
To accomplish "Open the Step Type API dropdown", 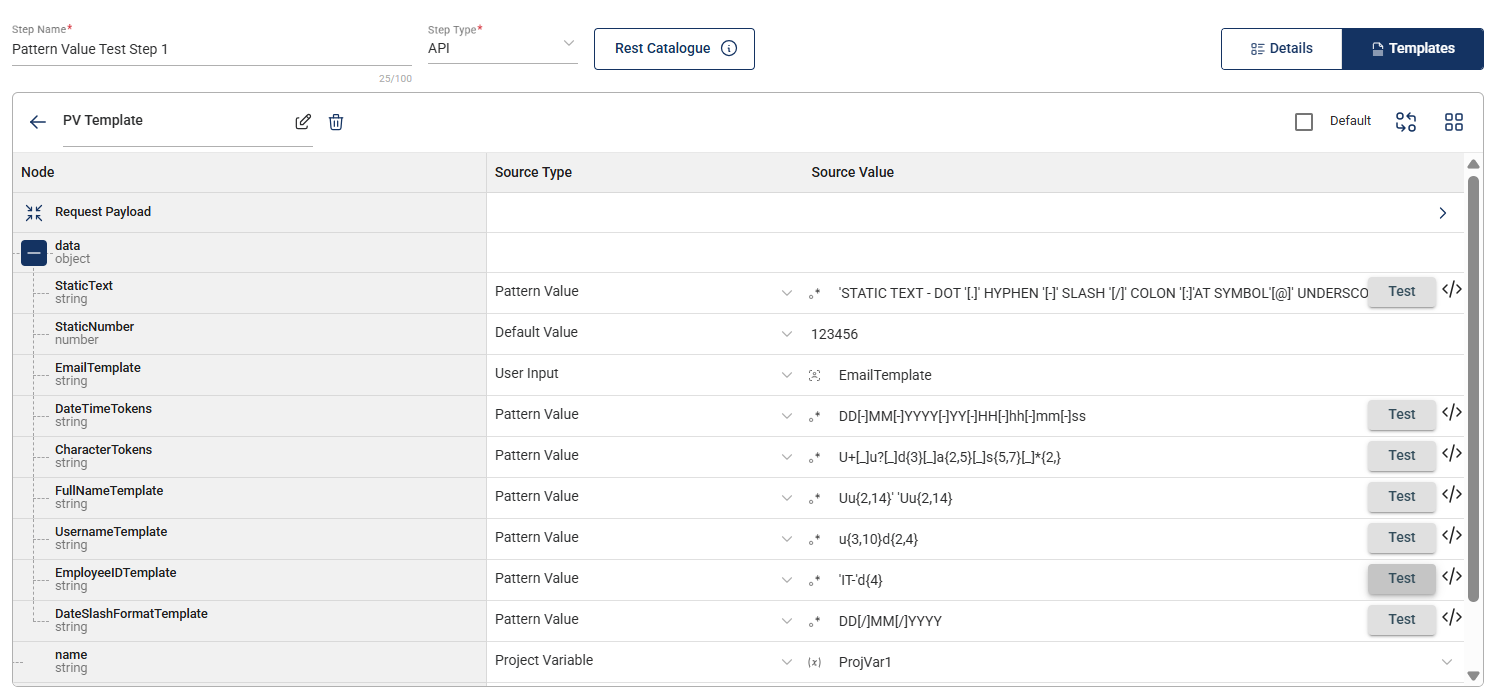I will pyautogui.click(x=503, y=48).
